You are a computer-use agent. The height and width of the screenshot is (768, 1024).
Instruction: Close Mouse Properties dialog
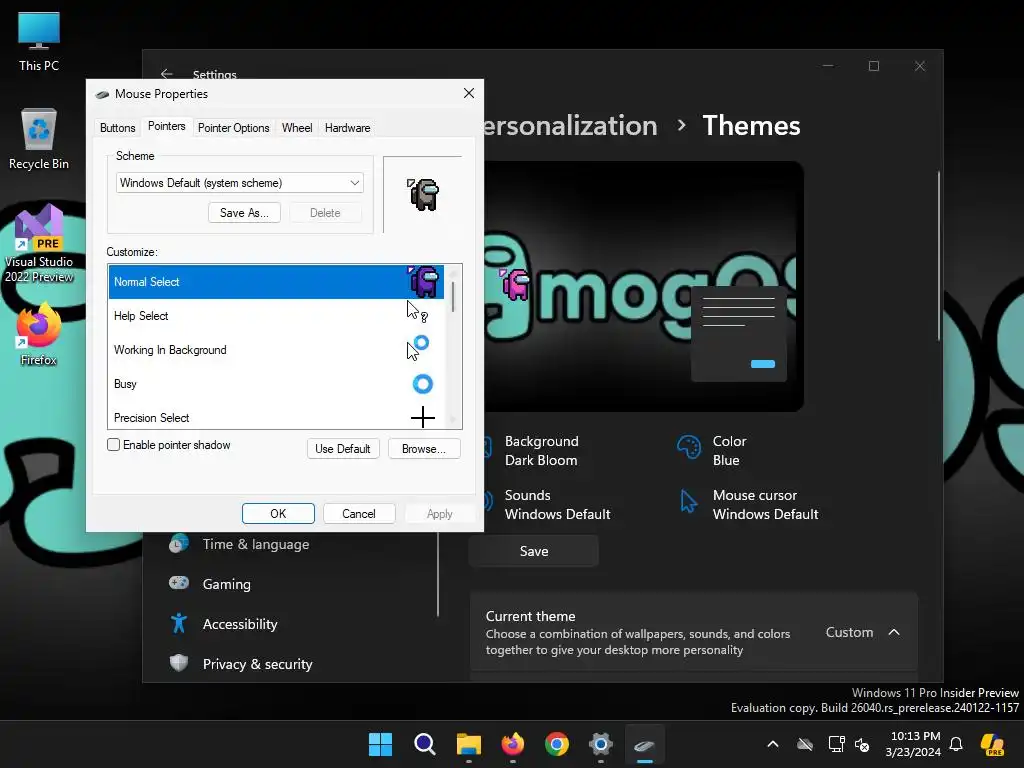[469, 93]
